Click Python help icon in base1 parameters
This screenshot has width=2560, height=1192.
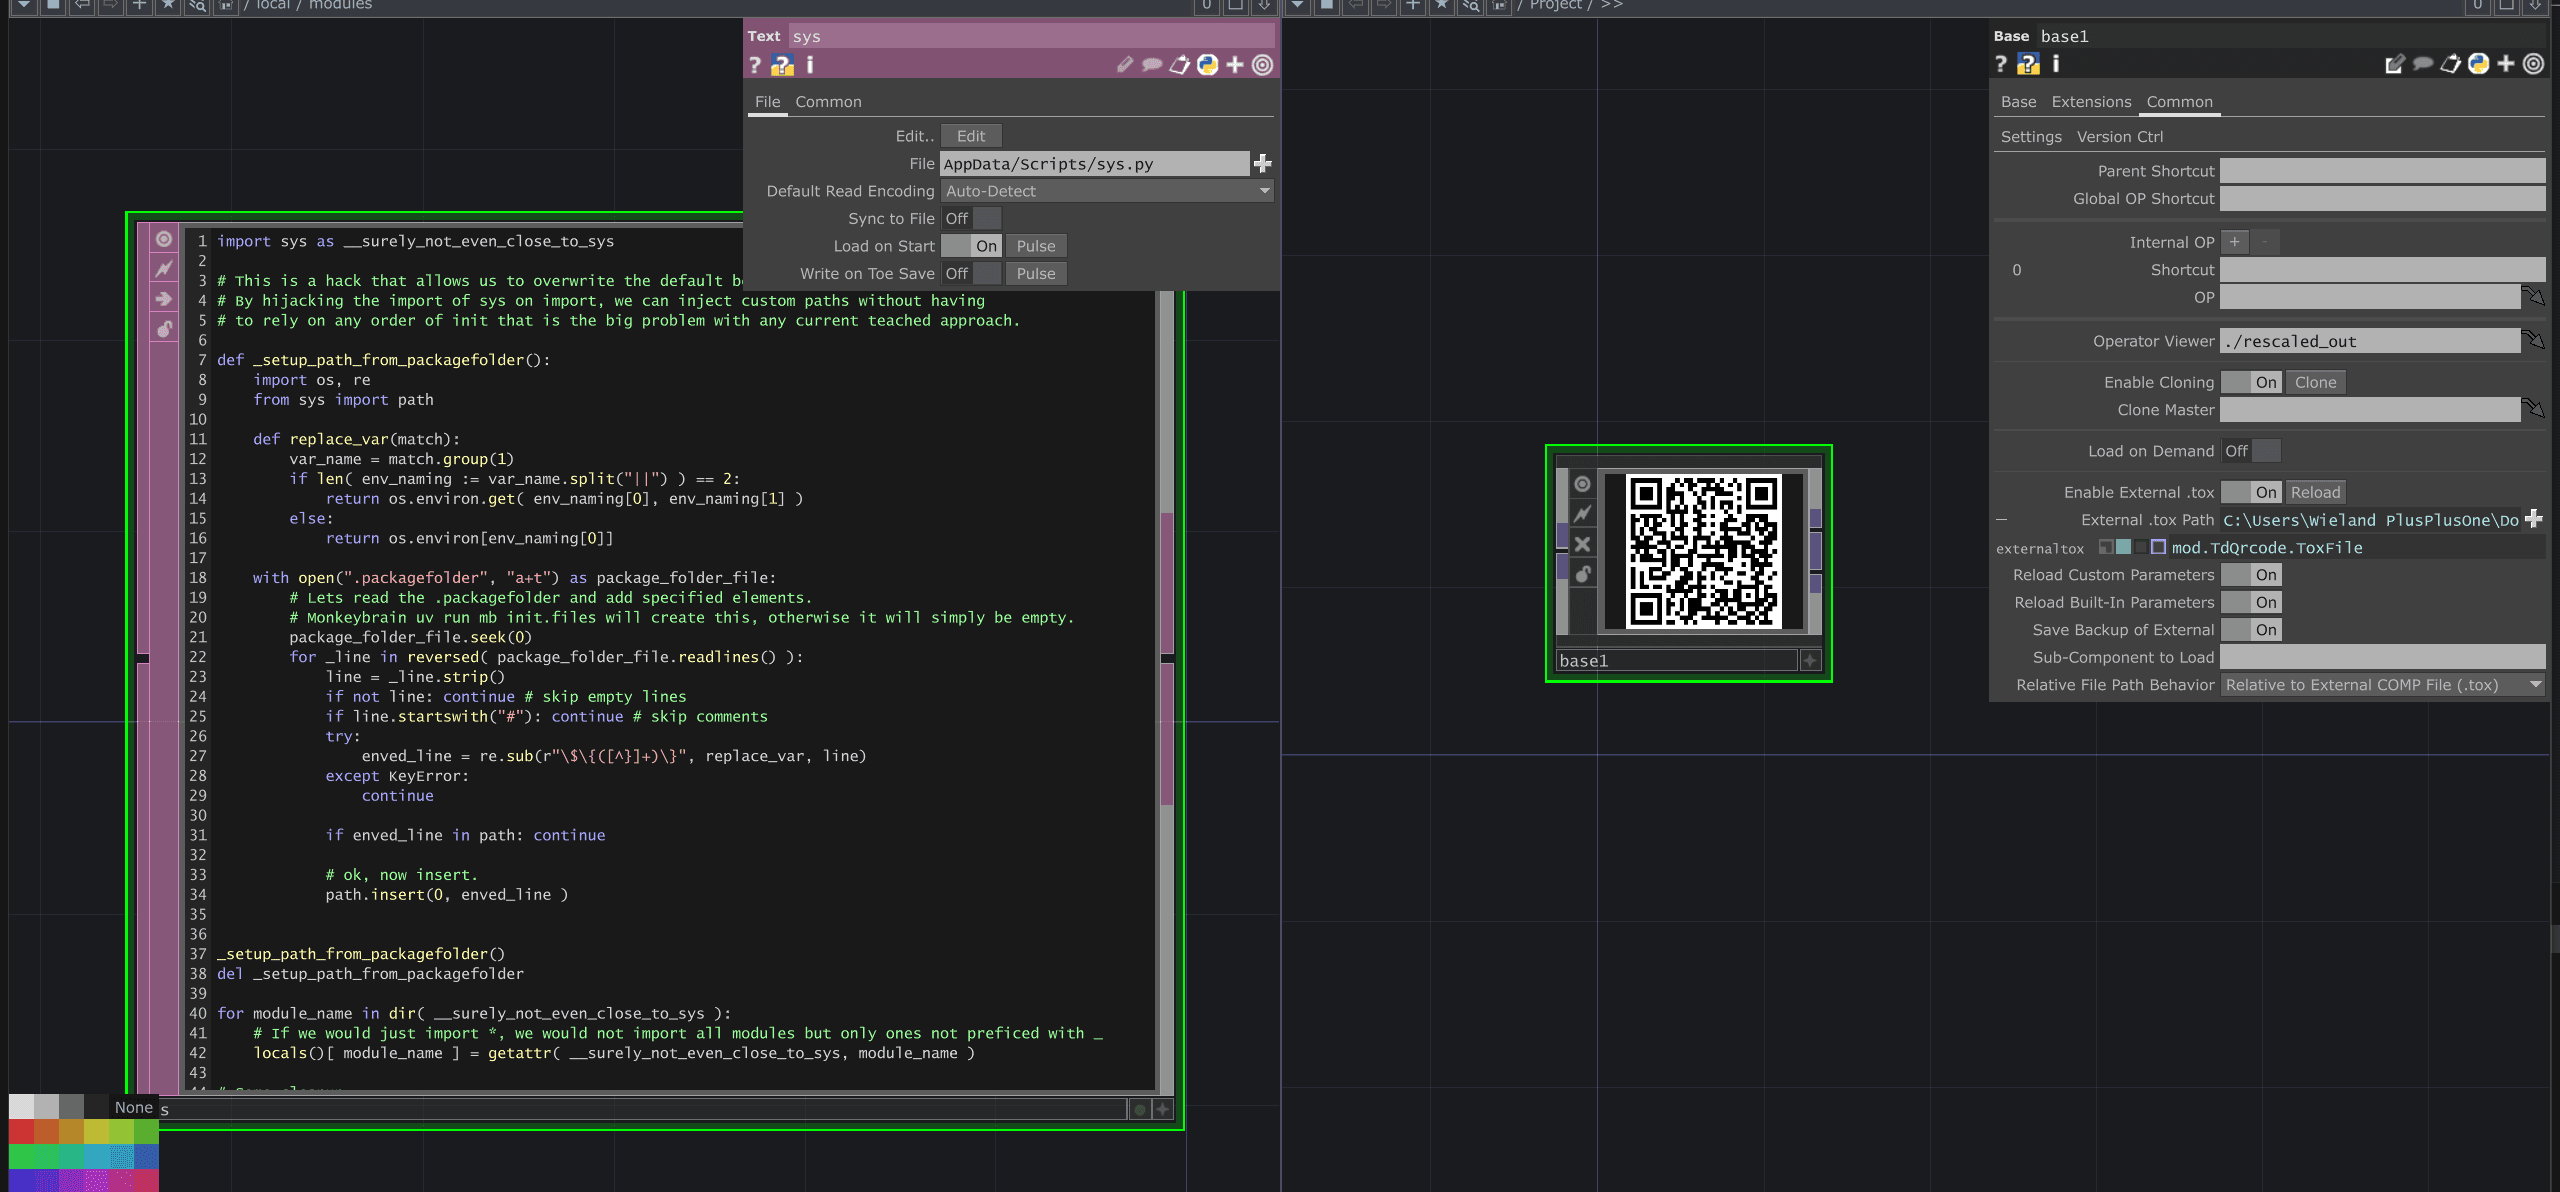(2028, 65)
